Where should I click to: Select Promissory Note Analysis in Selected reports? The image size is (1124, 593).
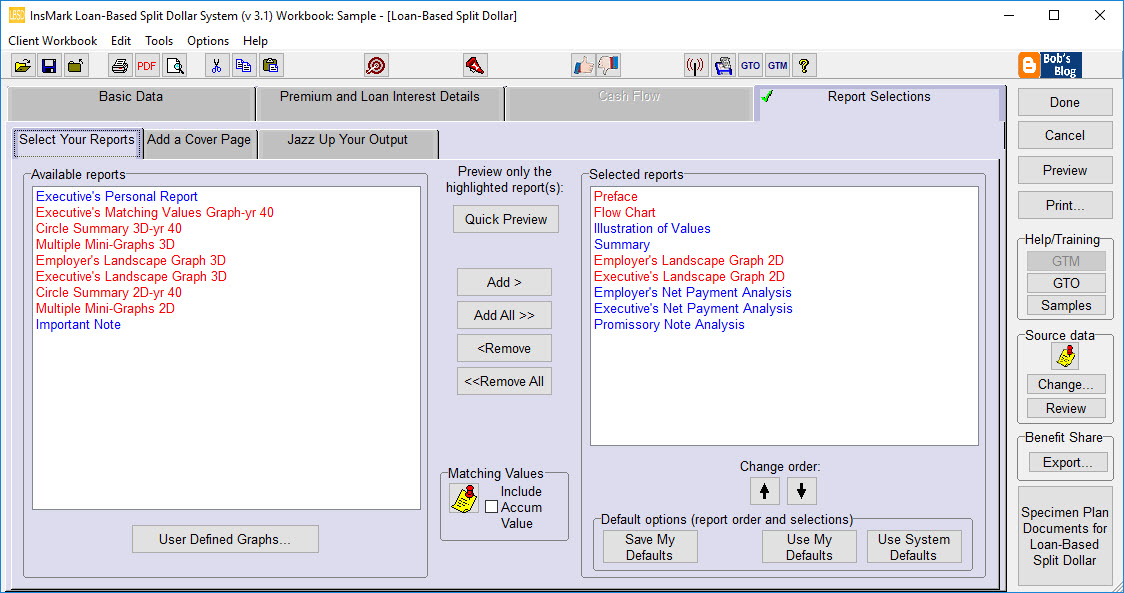tap(667, 324)
